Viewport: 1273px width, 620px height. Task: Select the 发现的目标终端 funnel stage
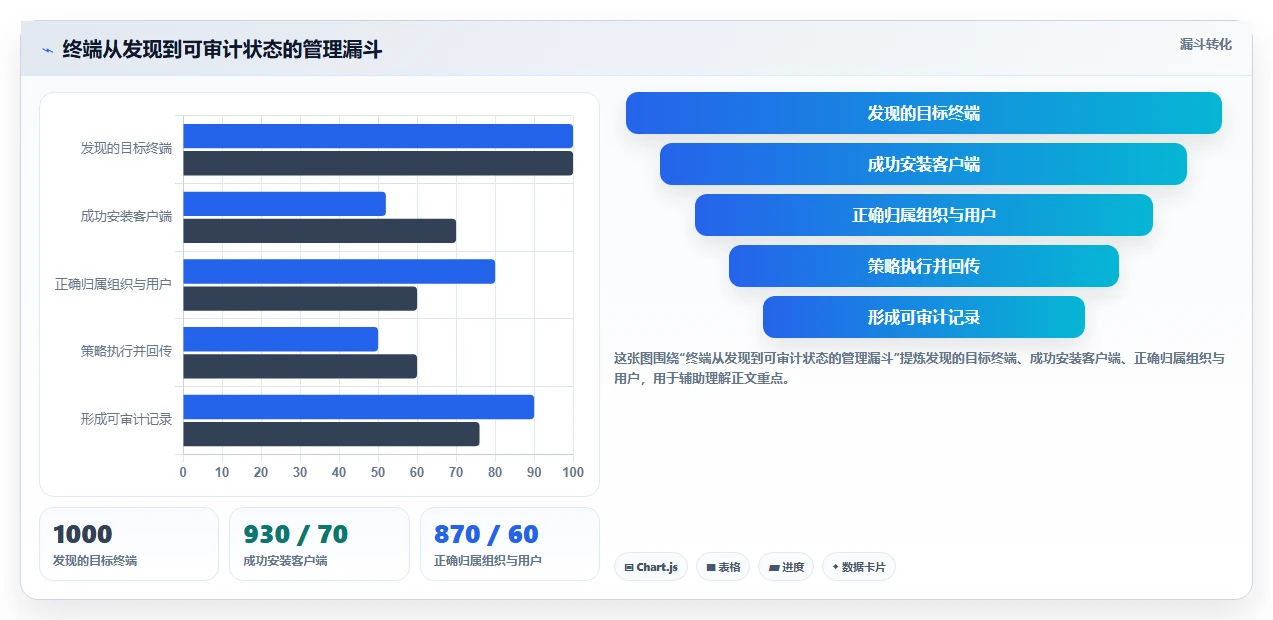click(923, 113)
